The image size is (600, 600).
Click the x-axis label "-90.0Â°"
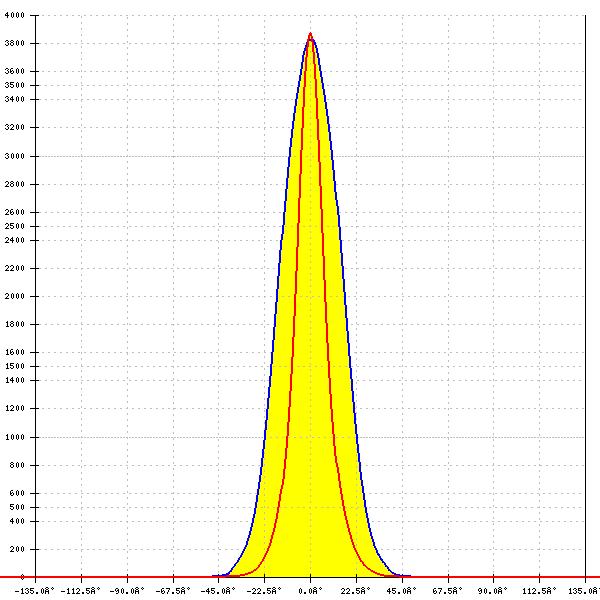coord(127,591)
